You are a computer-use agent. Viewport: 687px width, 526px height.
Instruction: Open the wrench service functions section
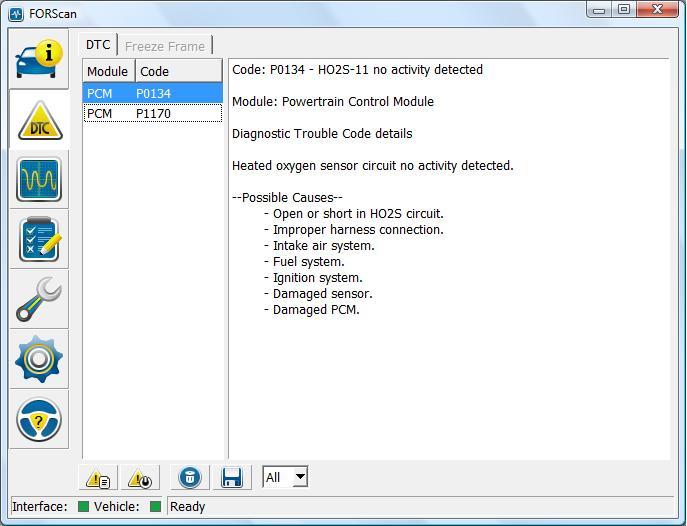[x=39, y=299]
